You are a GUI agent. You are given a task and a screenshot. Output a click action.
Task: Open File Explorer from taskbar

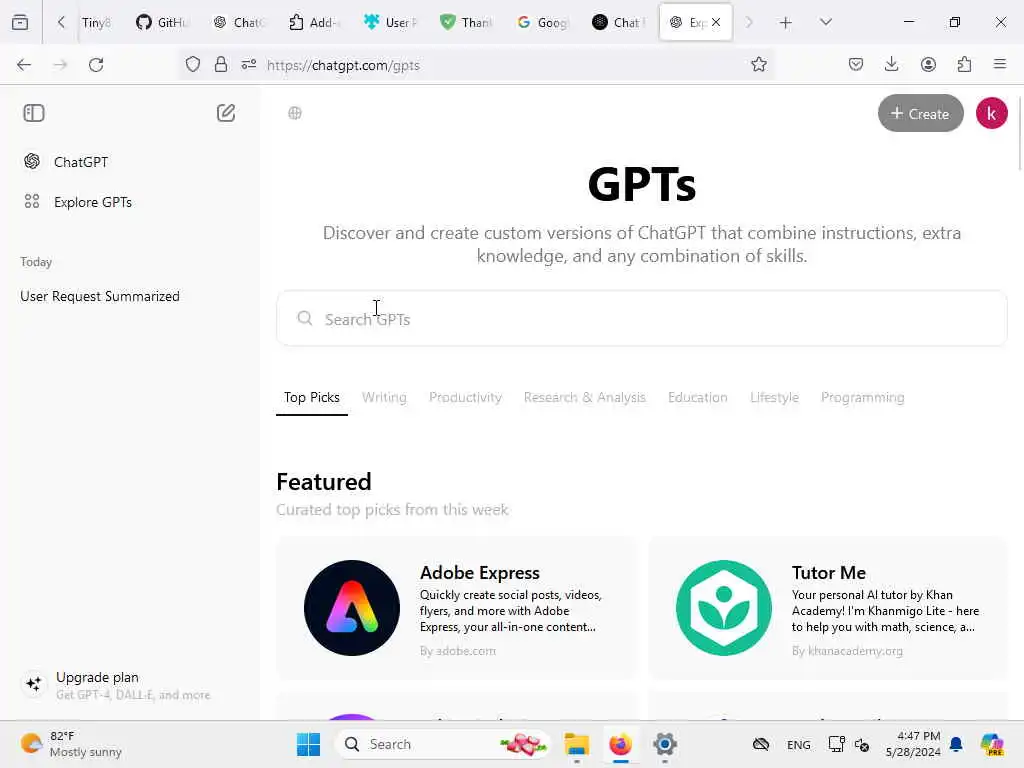577,744
